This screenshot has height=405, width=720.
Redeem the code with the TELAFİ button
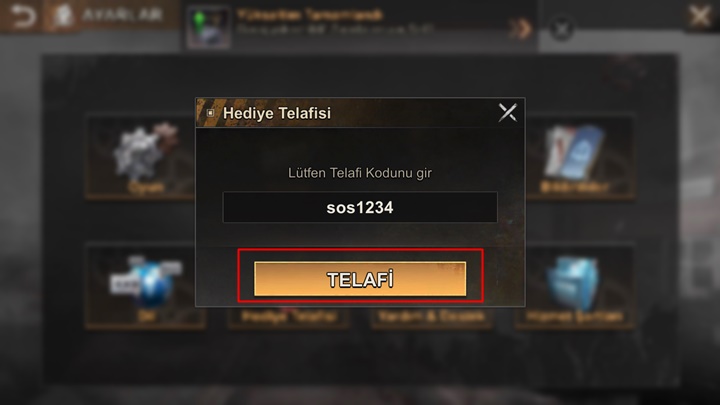(x=360, y=279)
